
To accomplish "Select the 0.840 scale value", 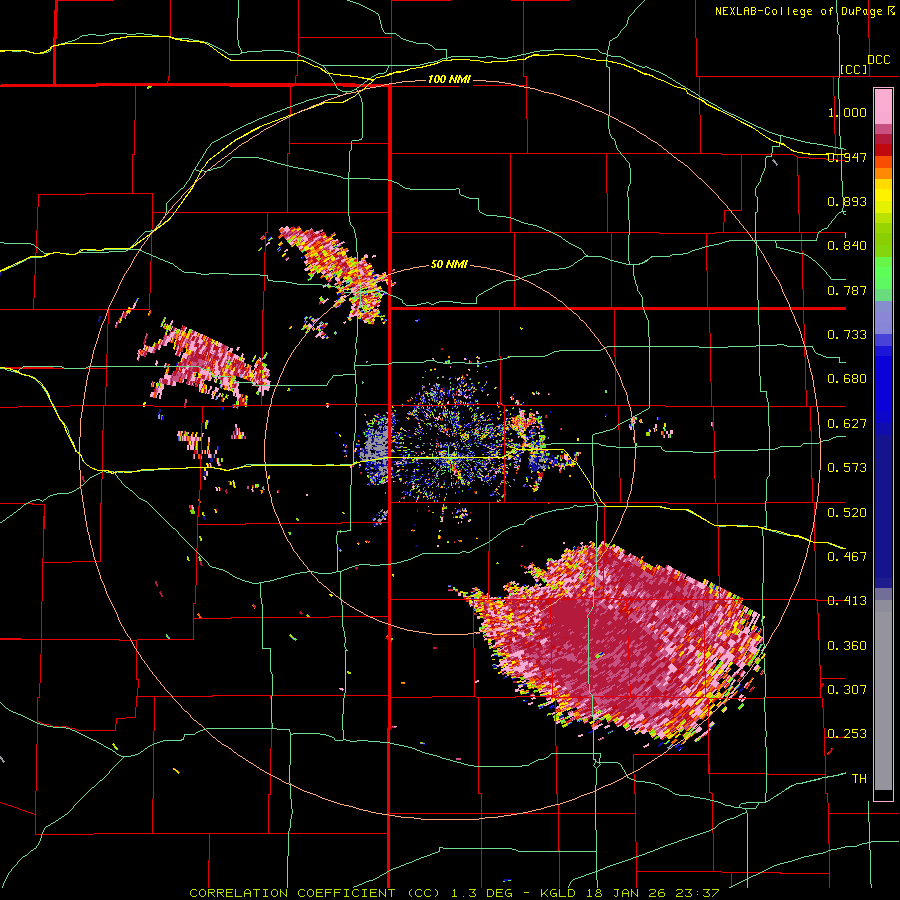I will point(847,246).
